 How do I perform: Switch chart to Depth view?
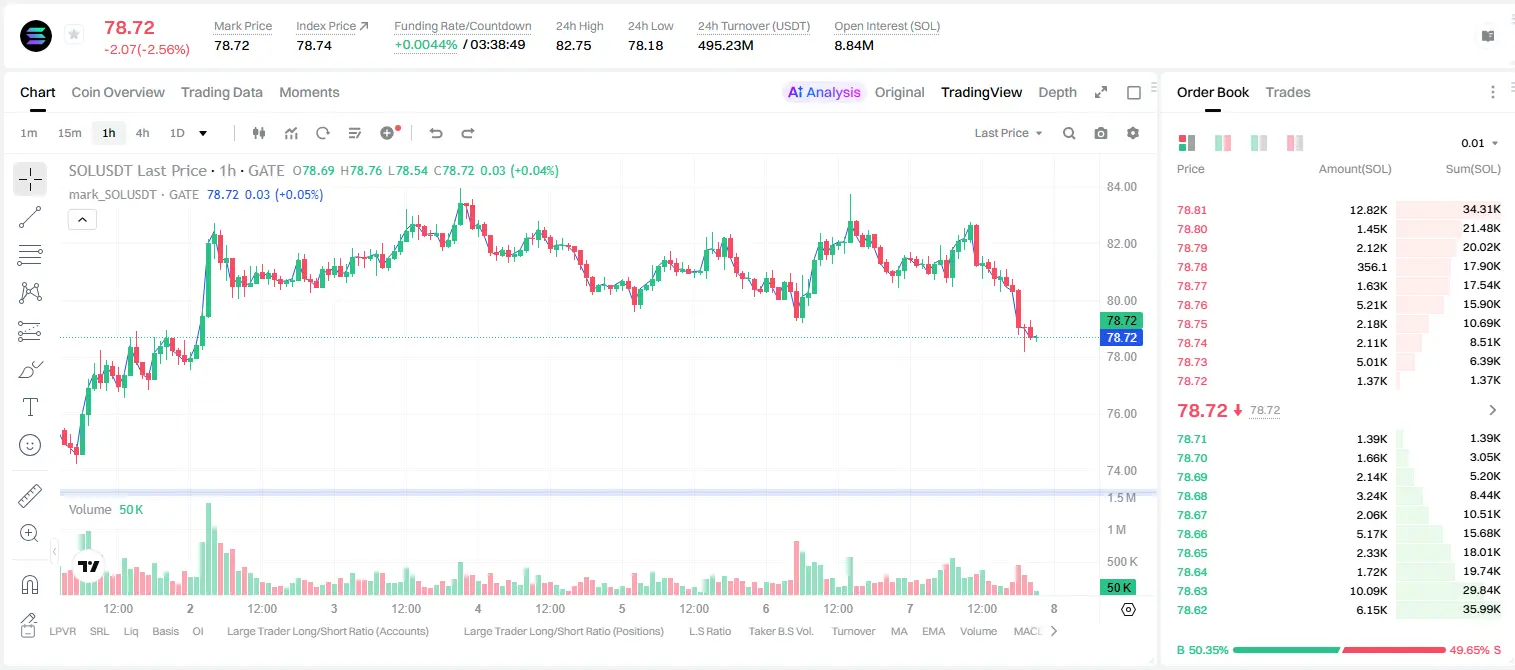pos(1057,92)
